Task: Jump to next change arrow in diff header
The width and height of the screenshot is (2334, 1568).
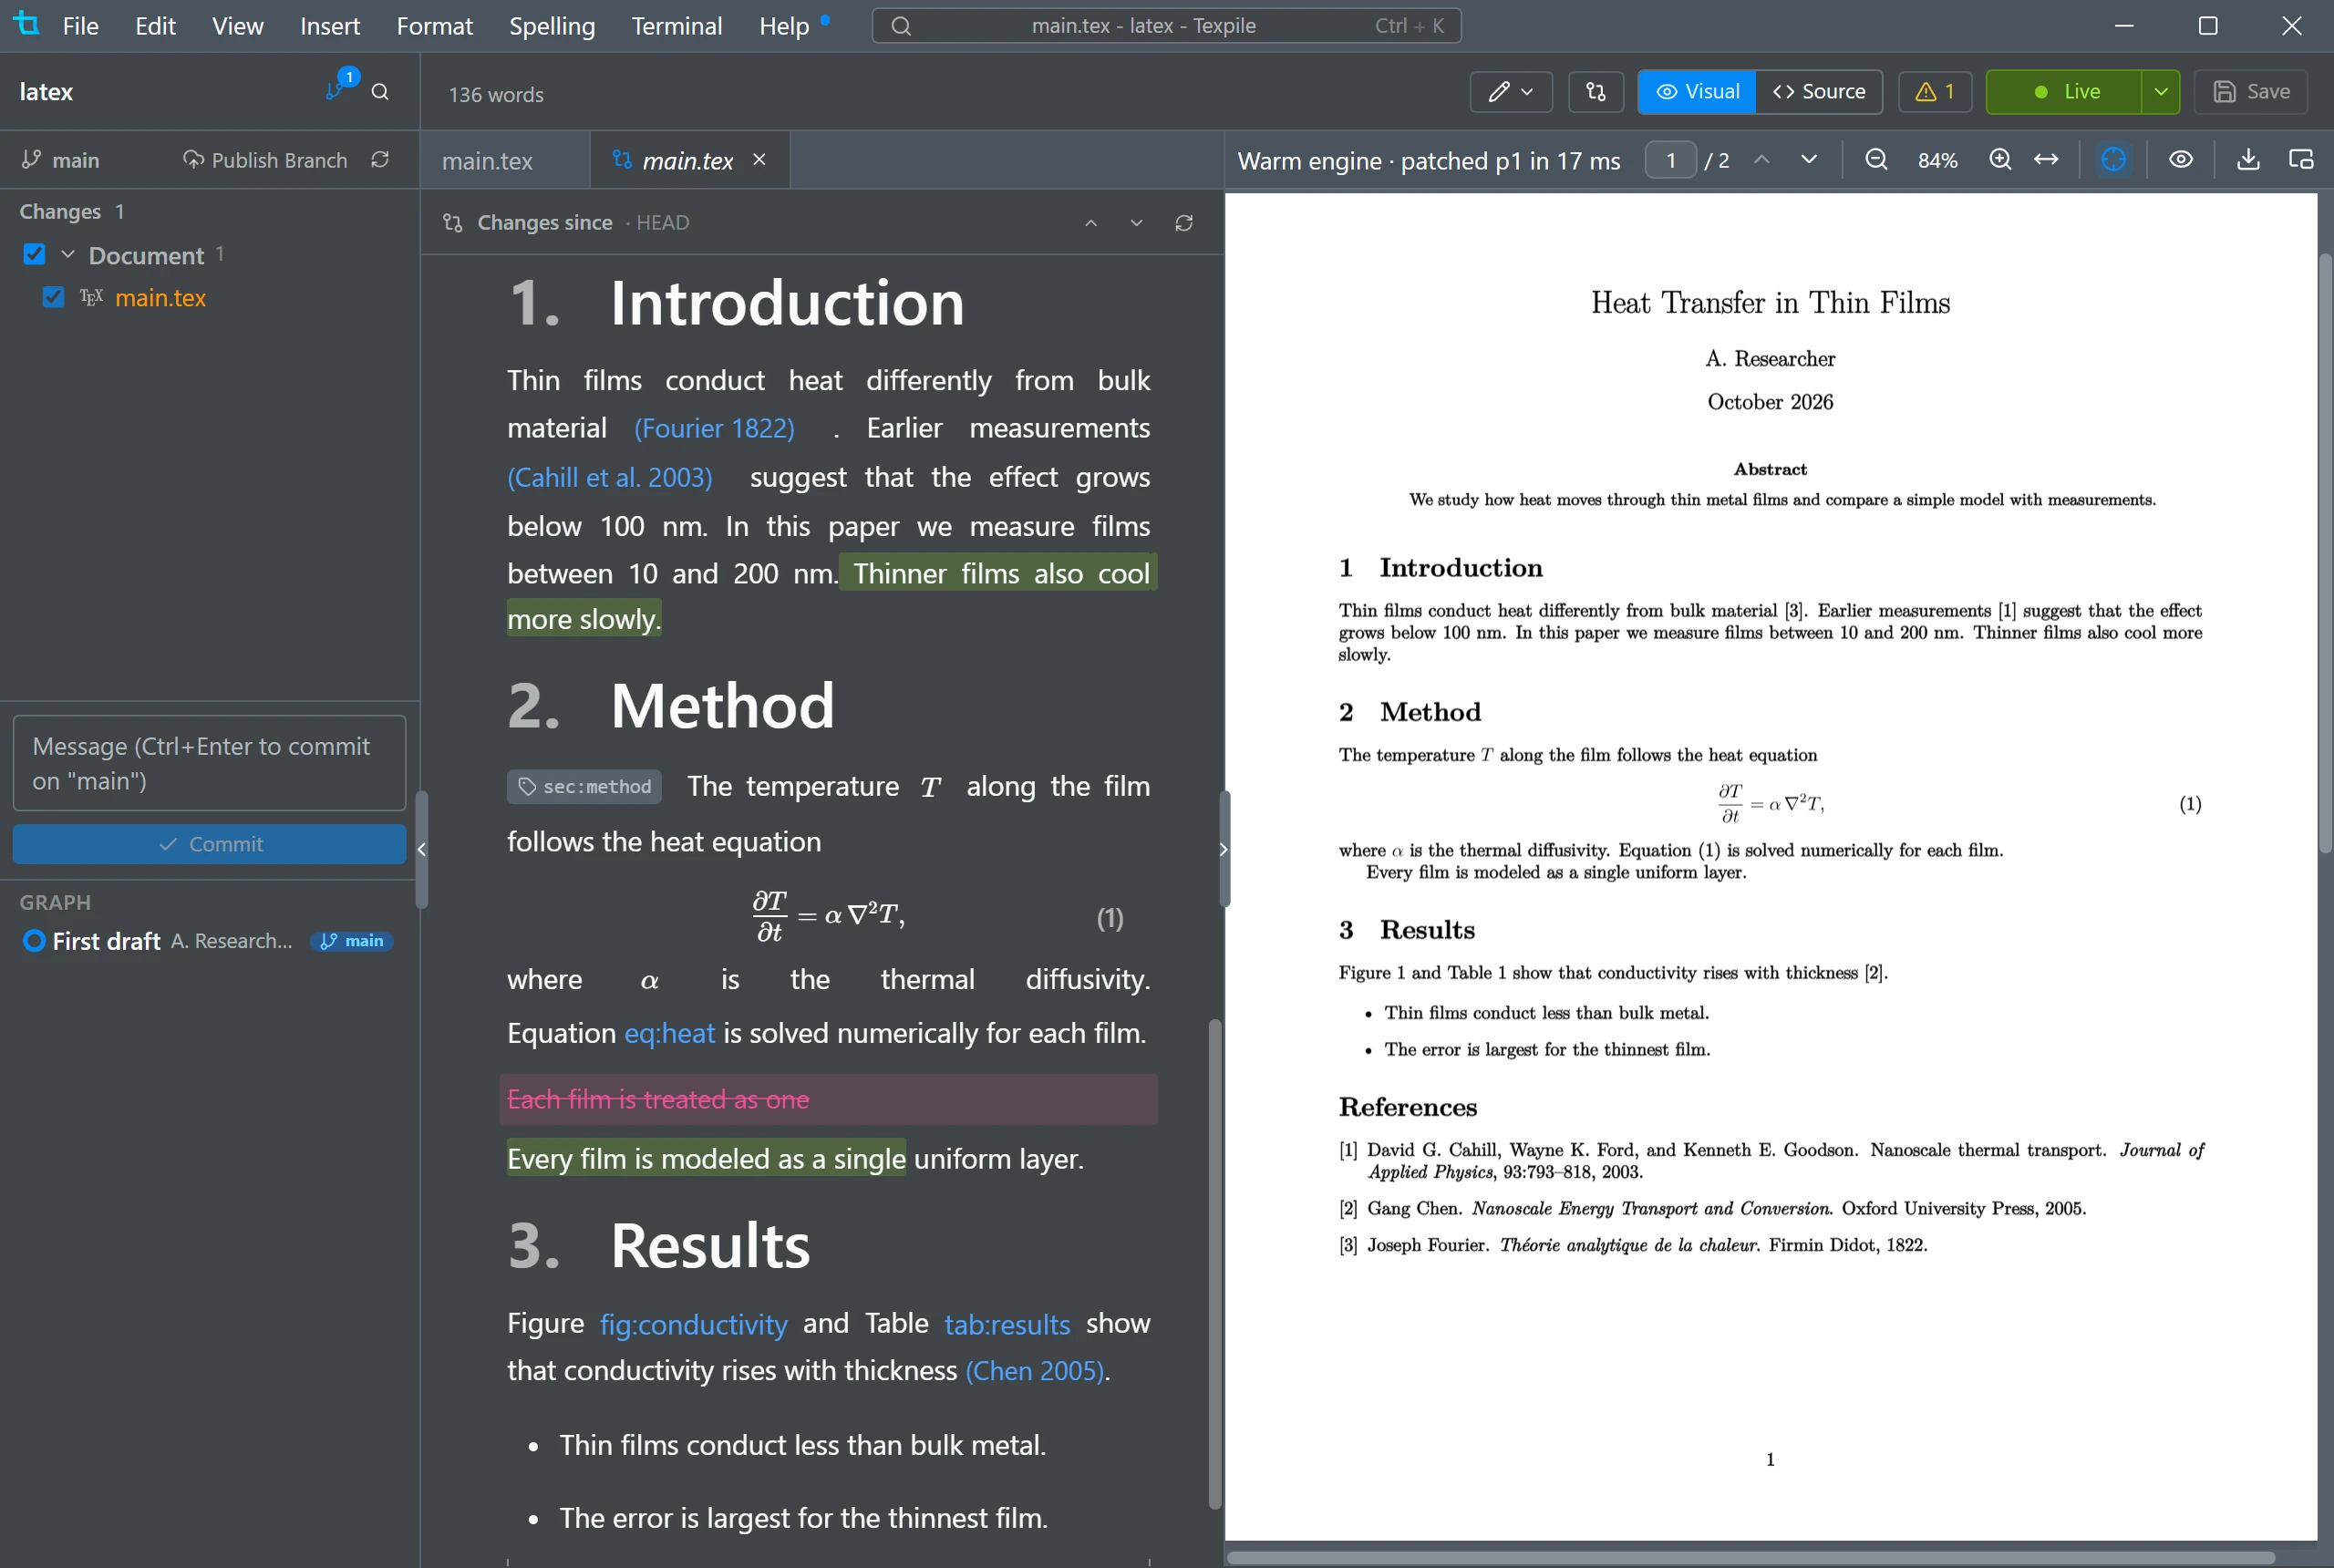Action: [1137, 223]
